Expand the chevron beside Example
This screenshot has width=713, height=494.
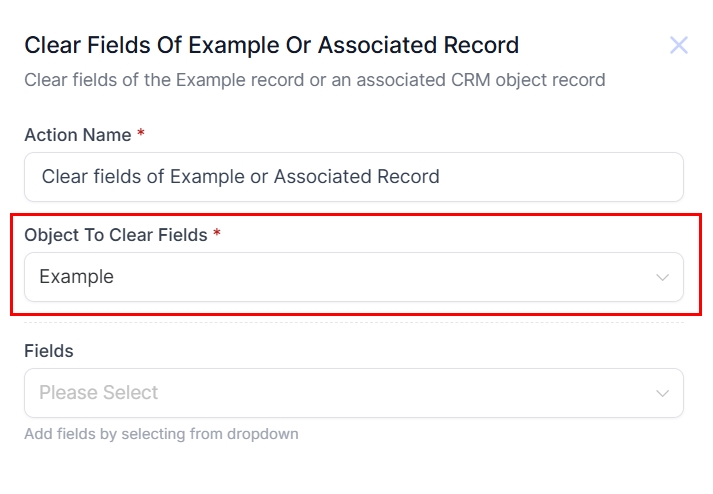[662, 277]
